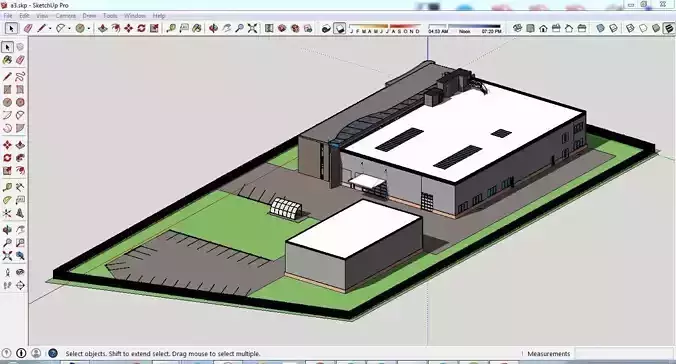Select Section Plane tool in left toolbar
The height and width of the screenshot is (364, 676).
click(20, 285)
